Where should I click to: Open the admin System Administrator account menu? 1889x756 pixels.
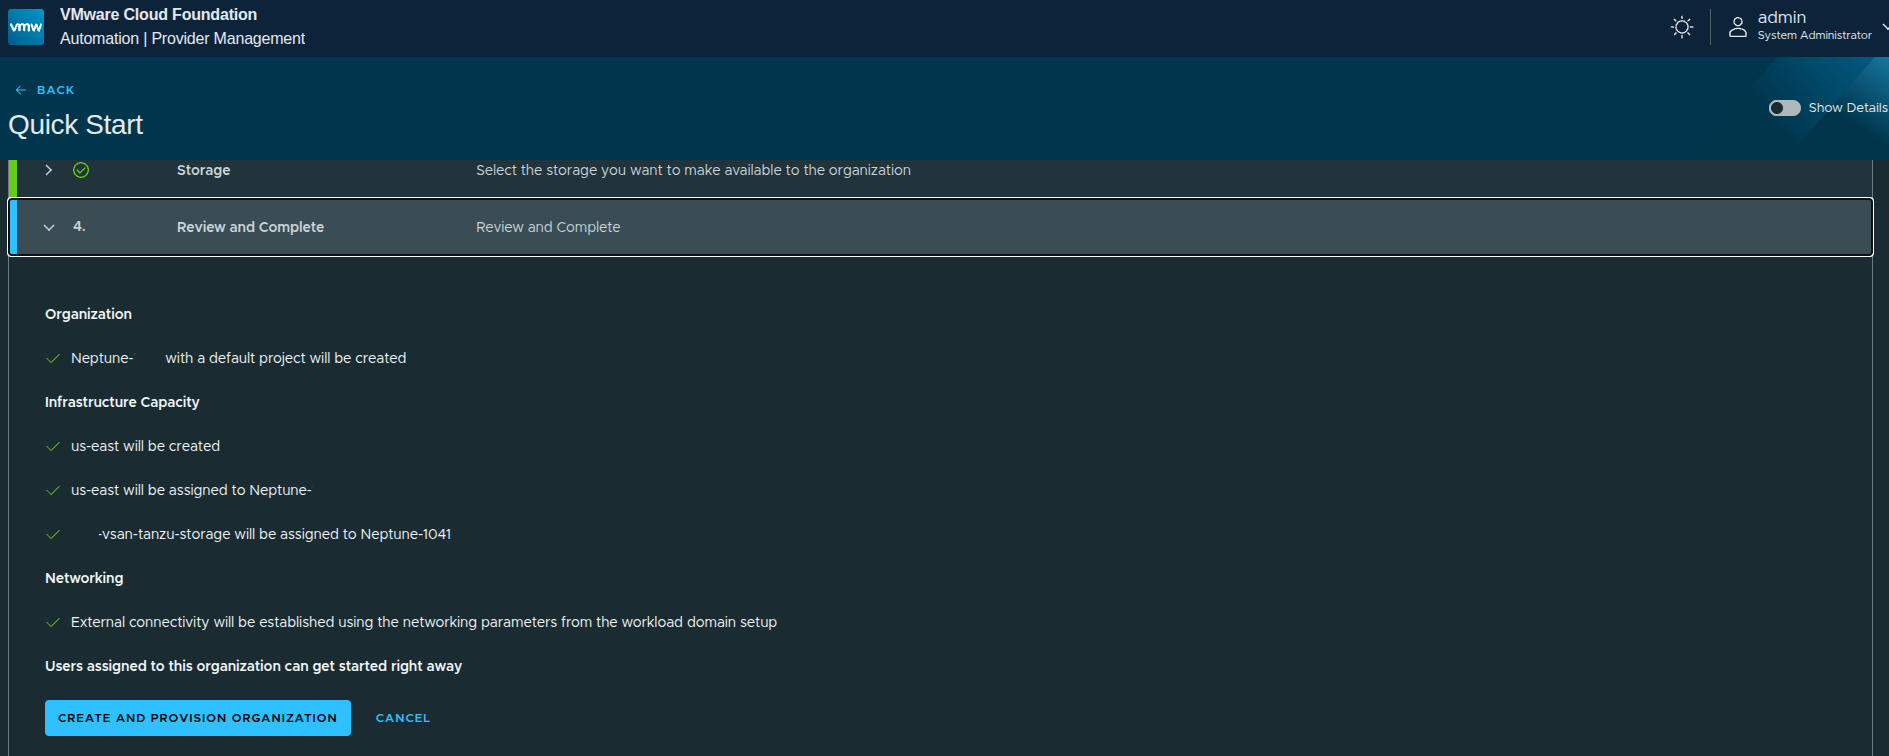1813,26
